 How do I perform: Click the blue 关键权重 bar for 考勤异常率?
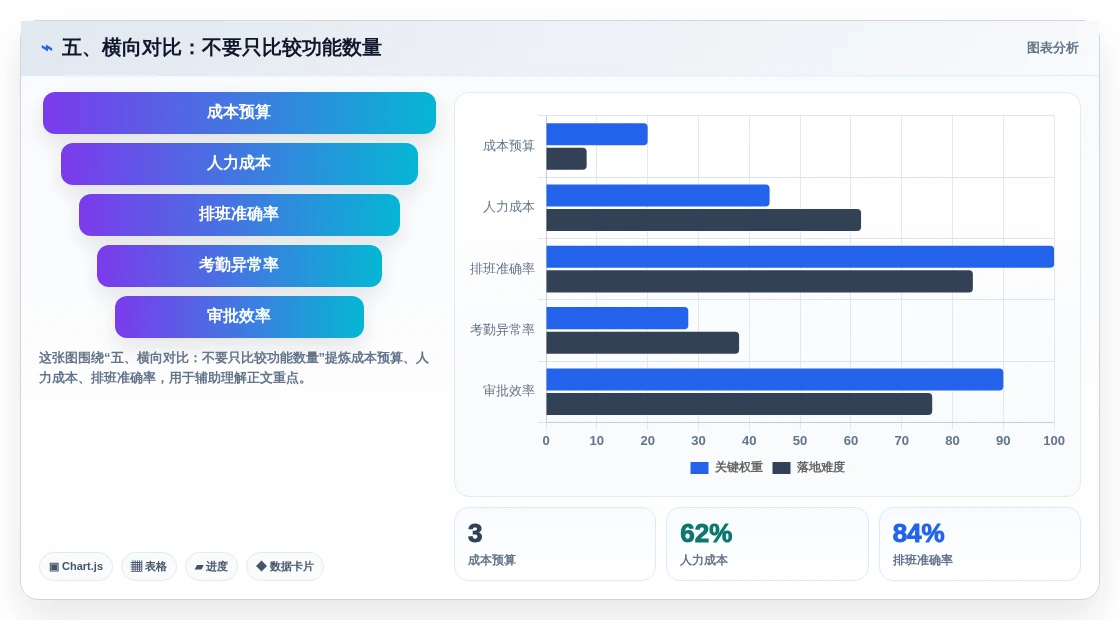tap(617, 318)
